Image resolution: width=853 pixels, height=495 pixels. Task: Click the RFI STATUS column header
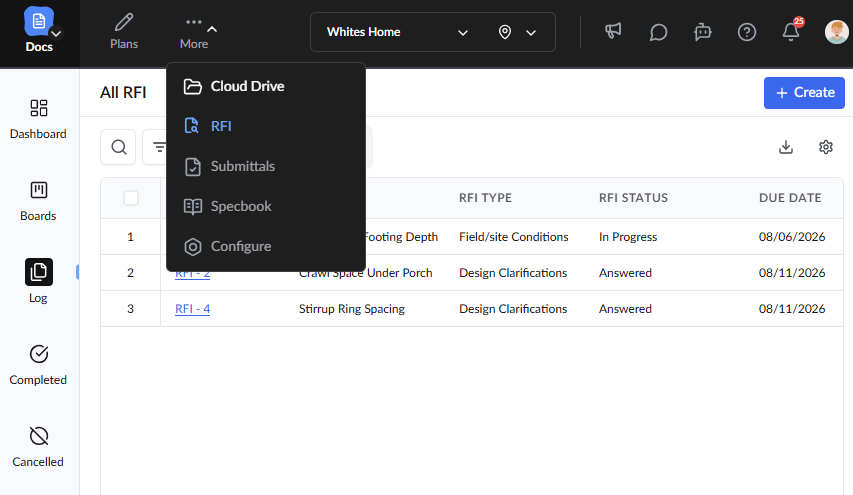633,198
